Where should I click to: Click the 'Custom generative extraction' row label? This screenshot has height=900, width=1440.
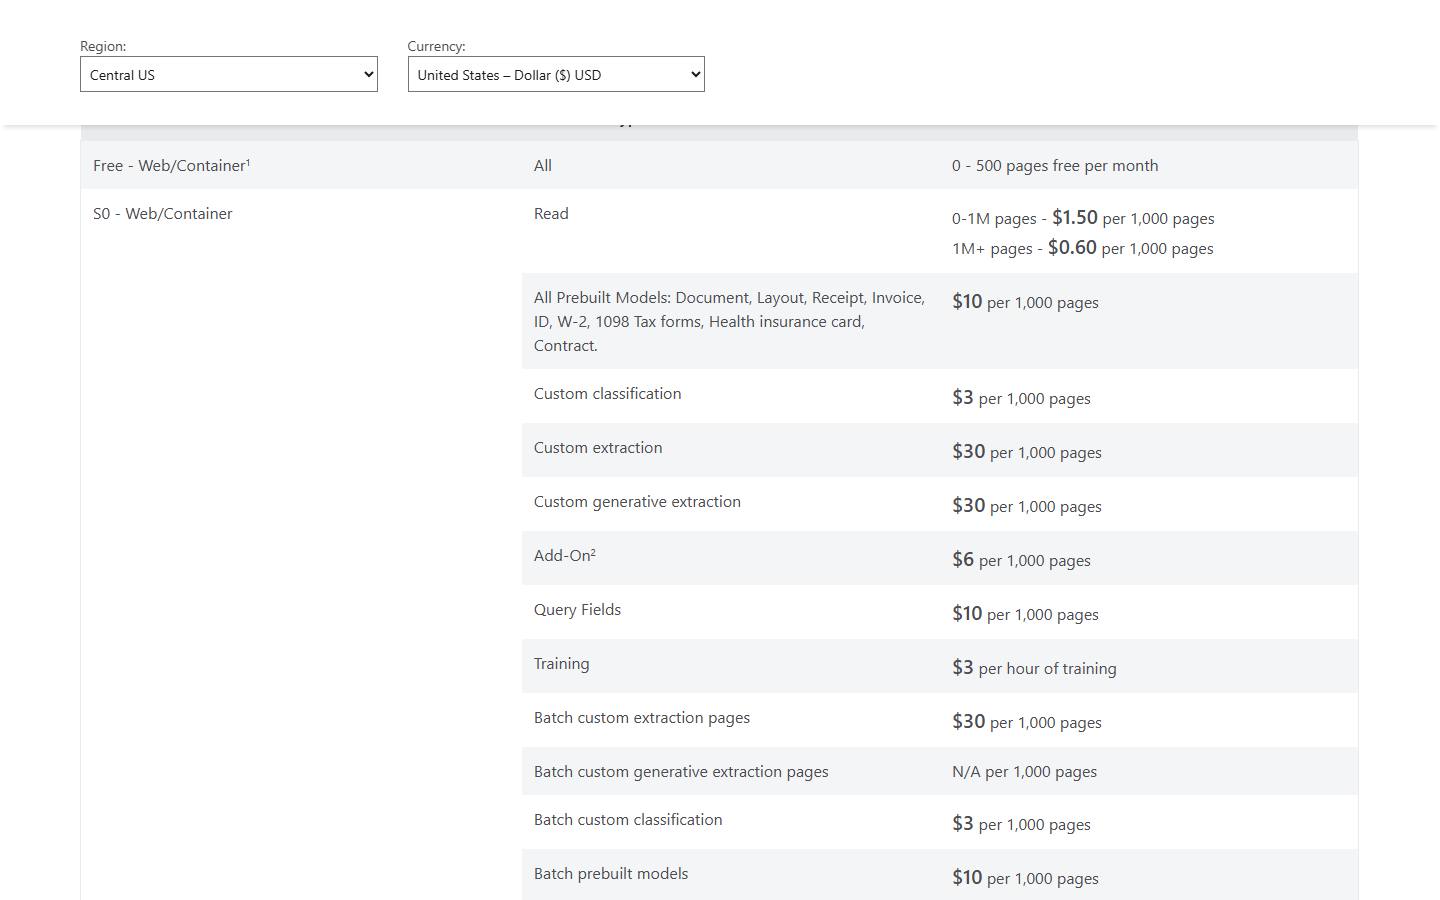(637, 501)
